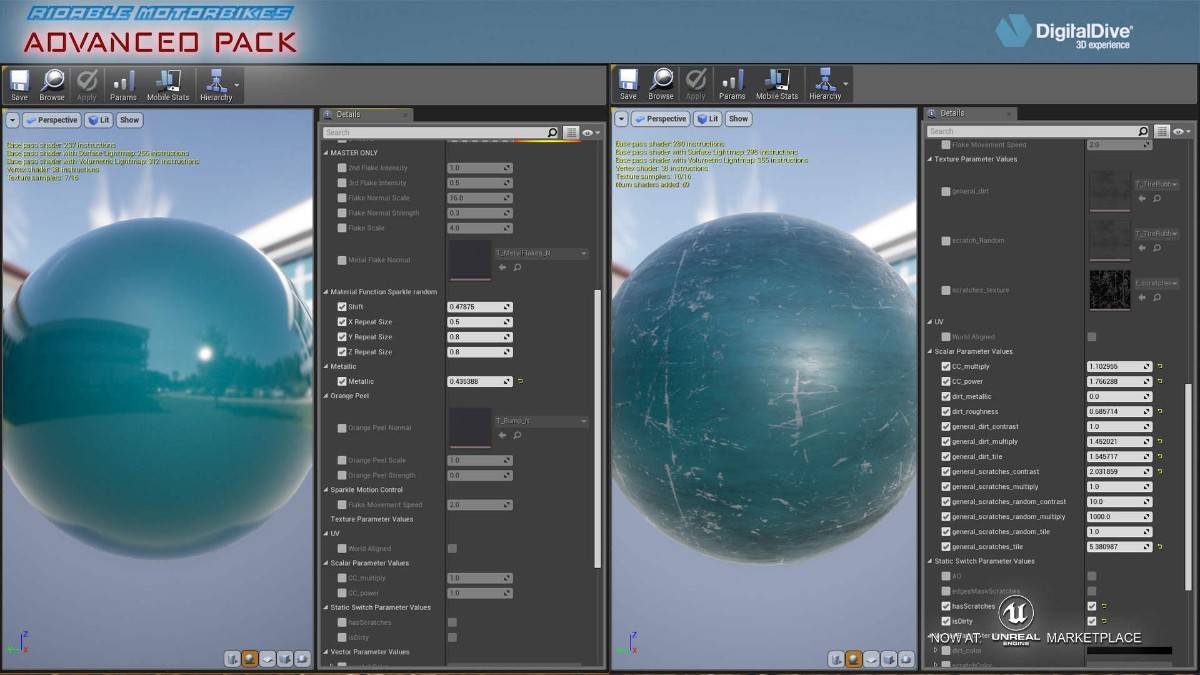Toggle property matrix view in left Details

(571, 132)
